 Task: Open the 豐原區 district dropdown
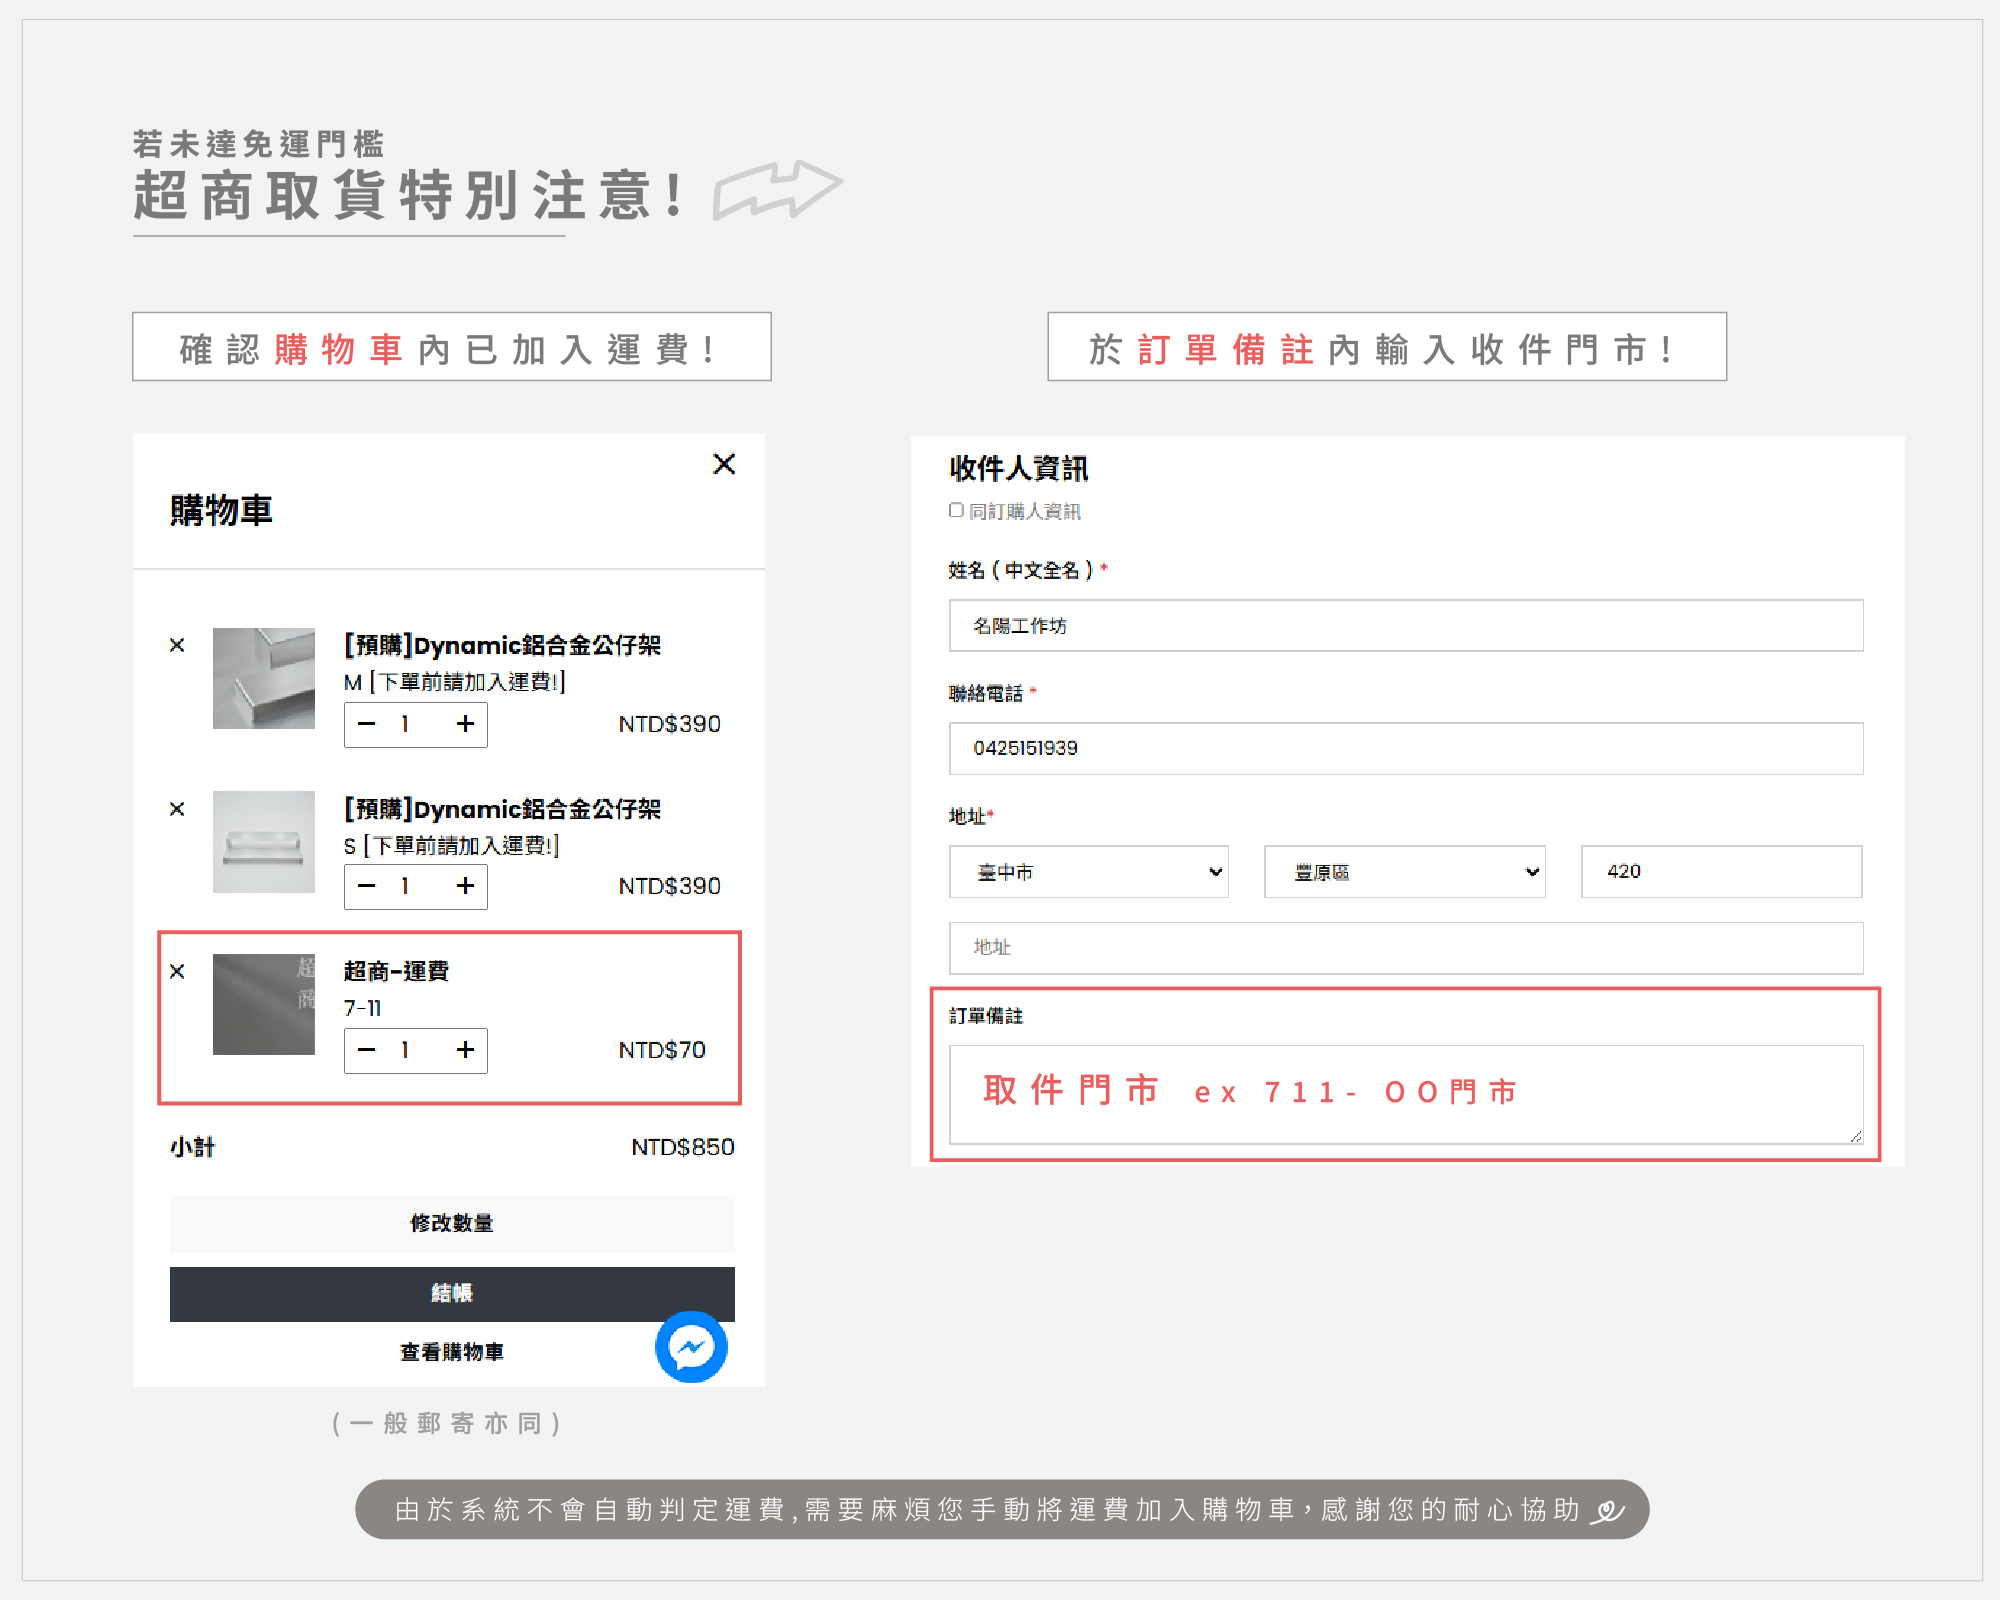tap(1404, 872)
